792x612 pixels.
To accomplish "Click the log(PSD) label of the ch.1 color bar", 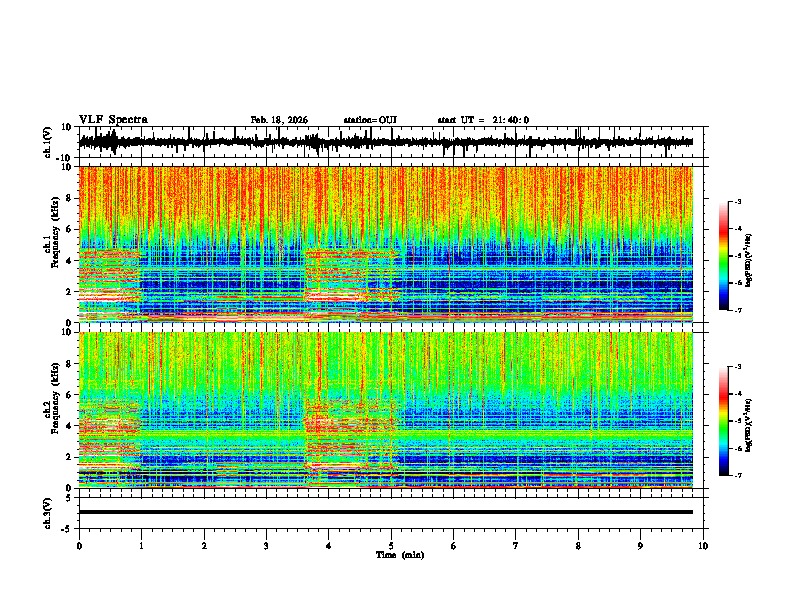I will 749,260.
